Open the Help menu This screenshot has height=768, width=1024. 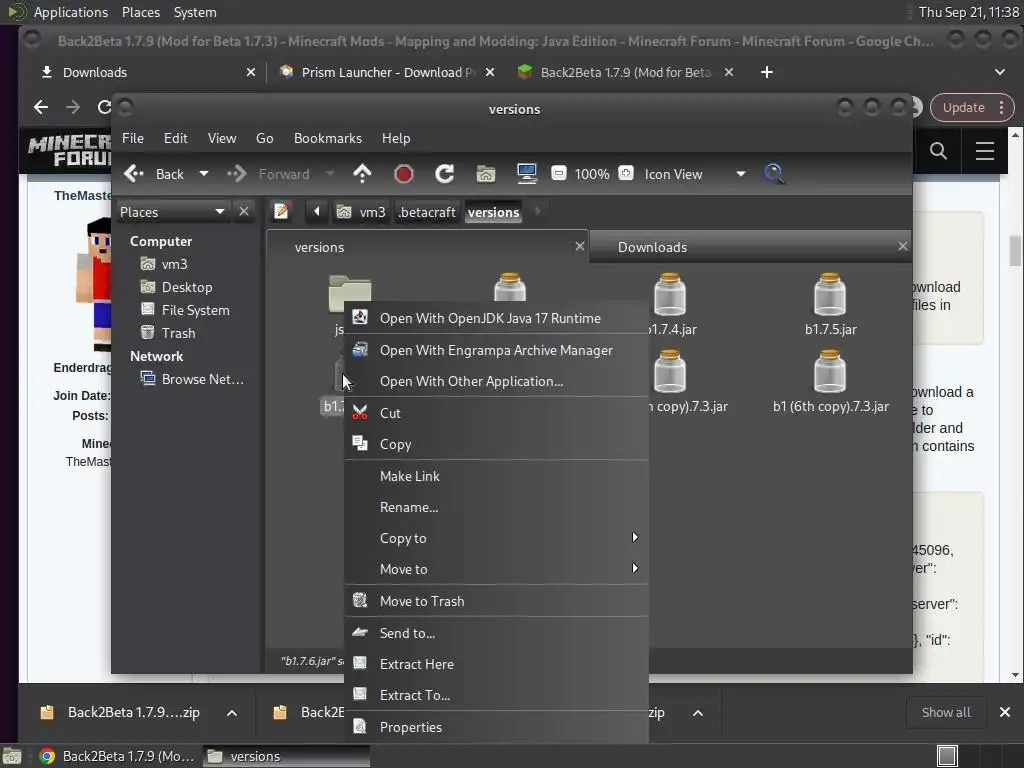396,138
